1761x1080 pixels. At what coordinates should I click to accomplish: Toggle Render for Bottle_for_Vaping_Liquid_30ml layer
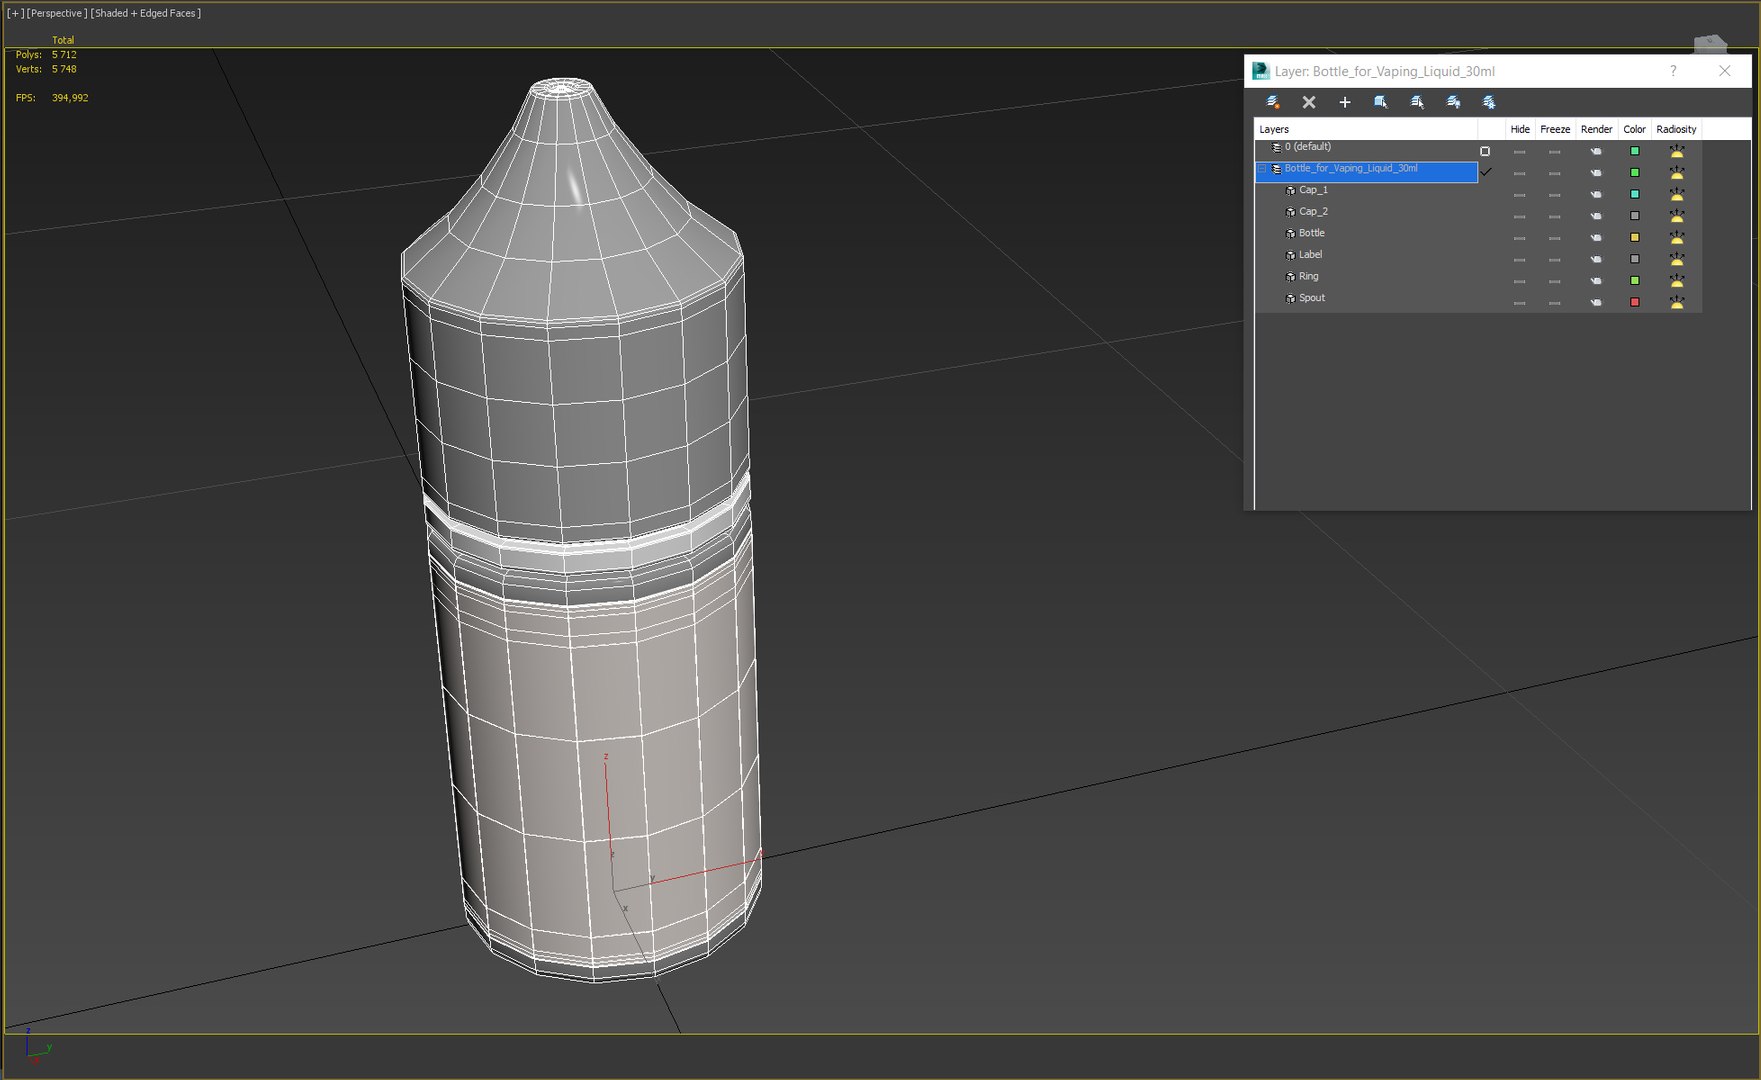click(x=1596, y=173)
